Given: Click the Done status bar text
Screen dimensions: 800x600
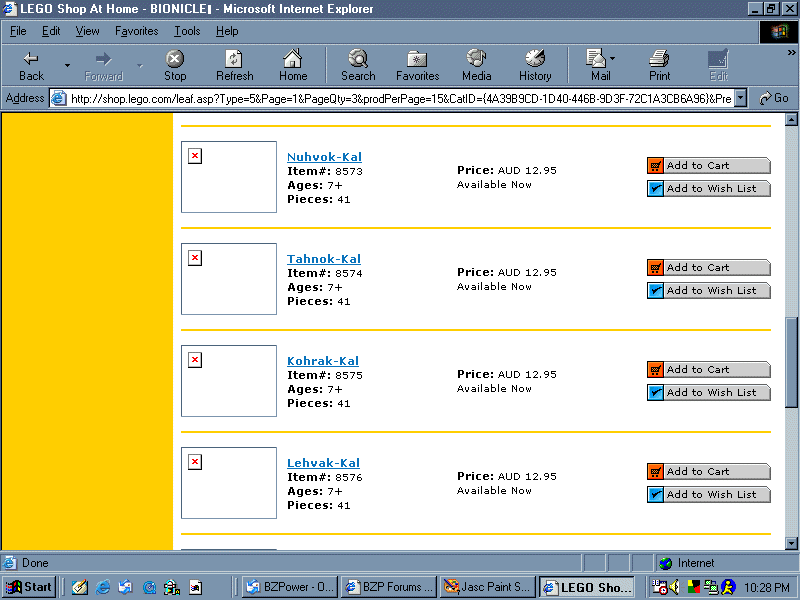Looking at the screenshot, I should coord(35,563).
